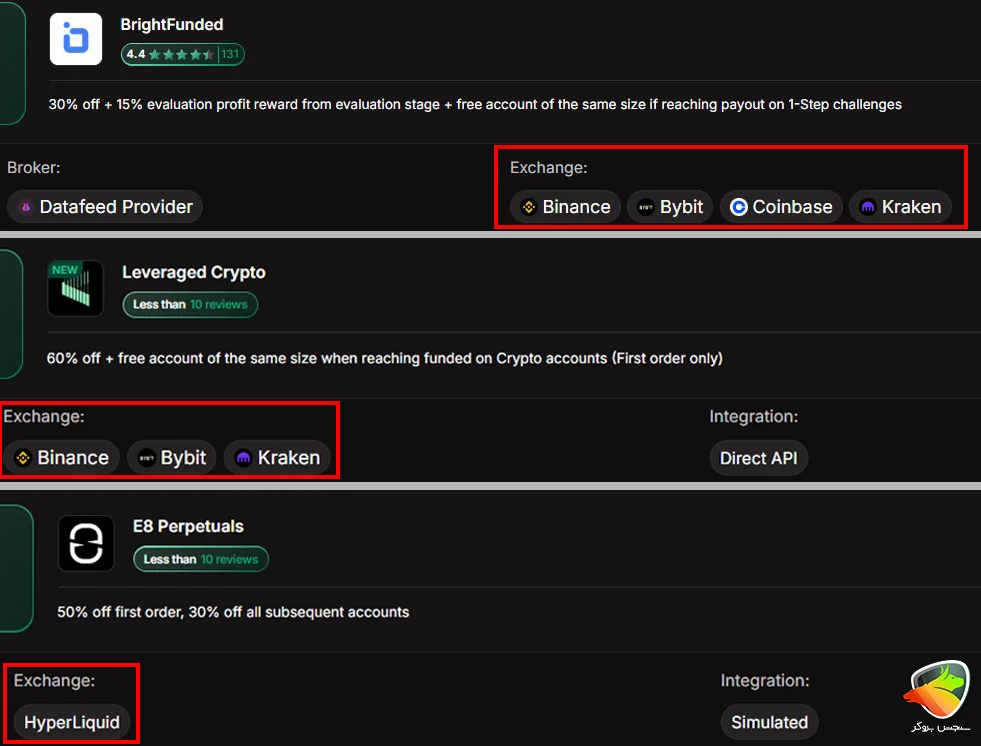Select the Bybit chip under BrightFunded

coord(670,207)
